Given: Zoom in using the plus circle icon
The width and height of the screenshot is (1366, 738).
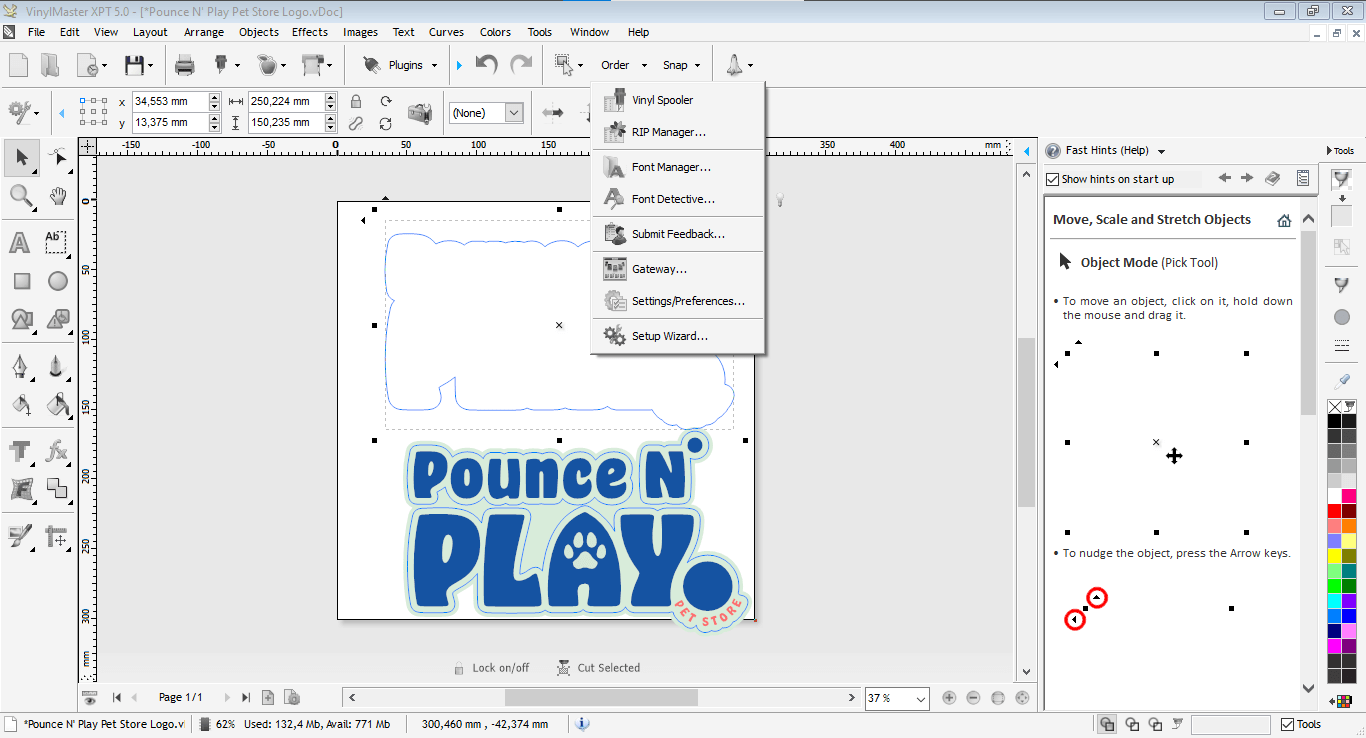Looking at the screenshot, I should tap(949, 698).
